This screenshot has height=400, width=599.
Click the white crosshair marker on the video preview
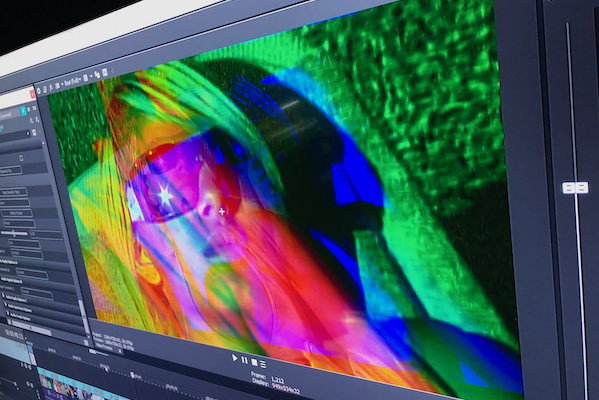pyautogui.click(x=222, y=211)
